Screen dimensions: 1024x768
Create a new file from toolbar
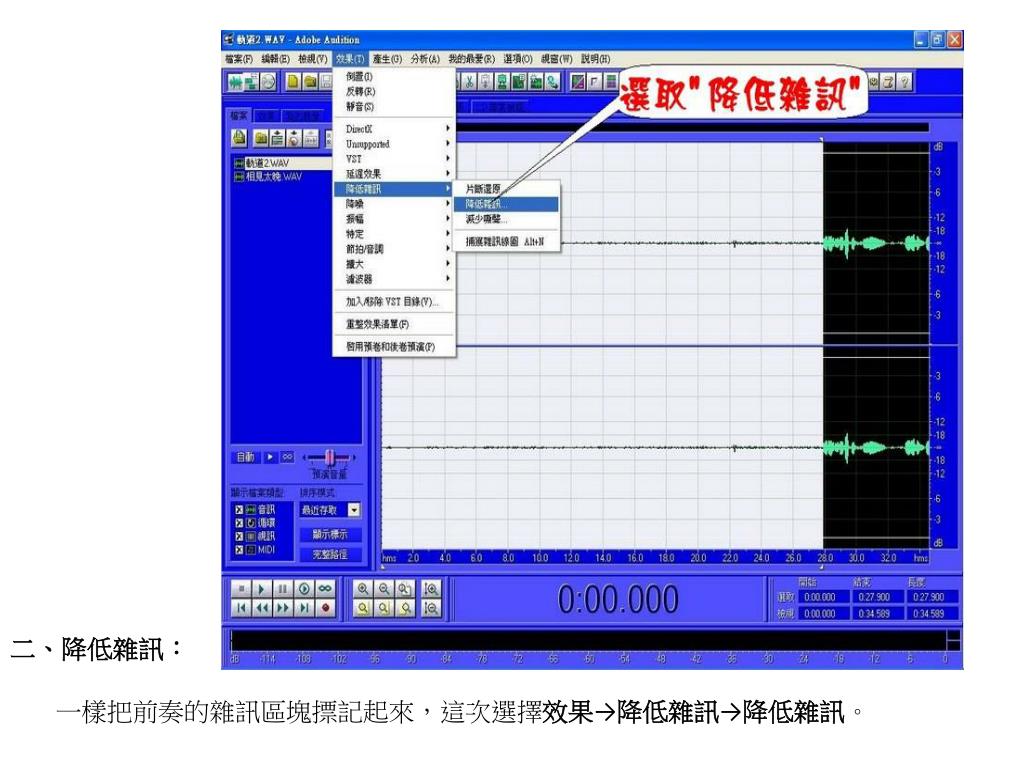click(293, 82)
